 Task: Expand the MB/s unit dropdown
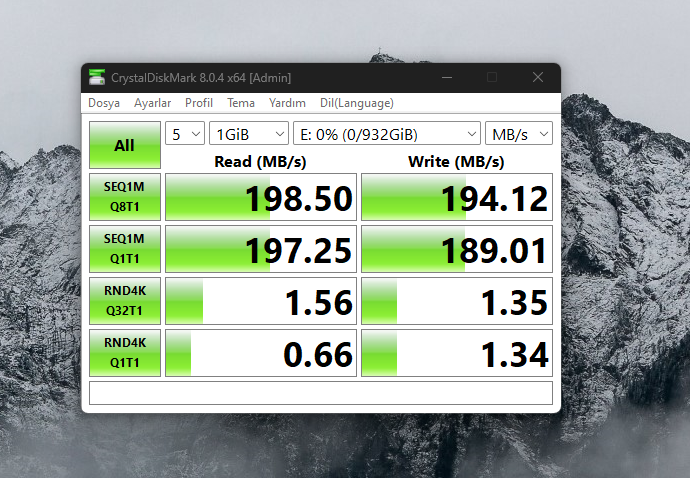click(519, 133)
